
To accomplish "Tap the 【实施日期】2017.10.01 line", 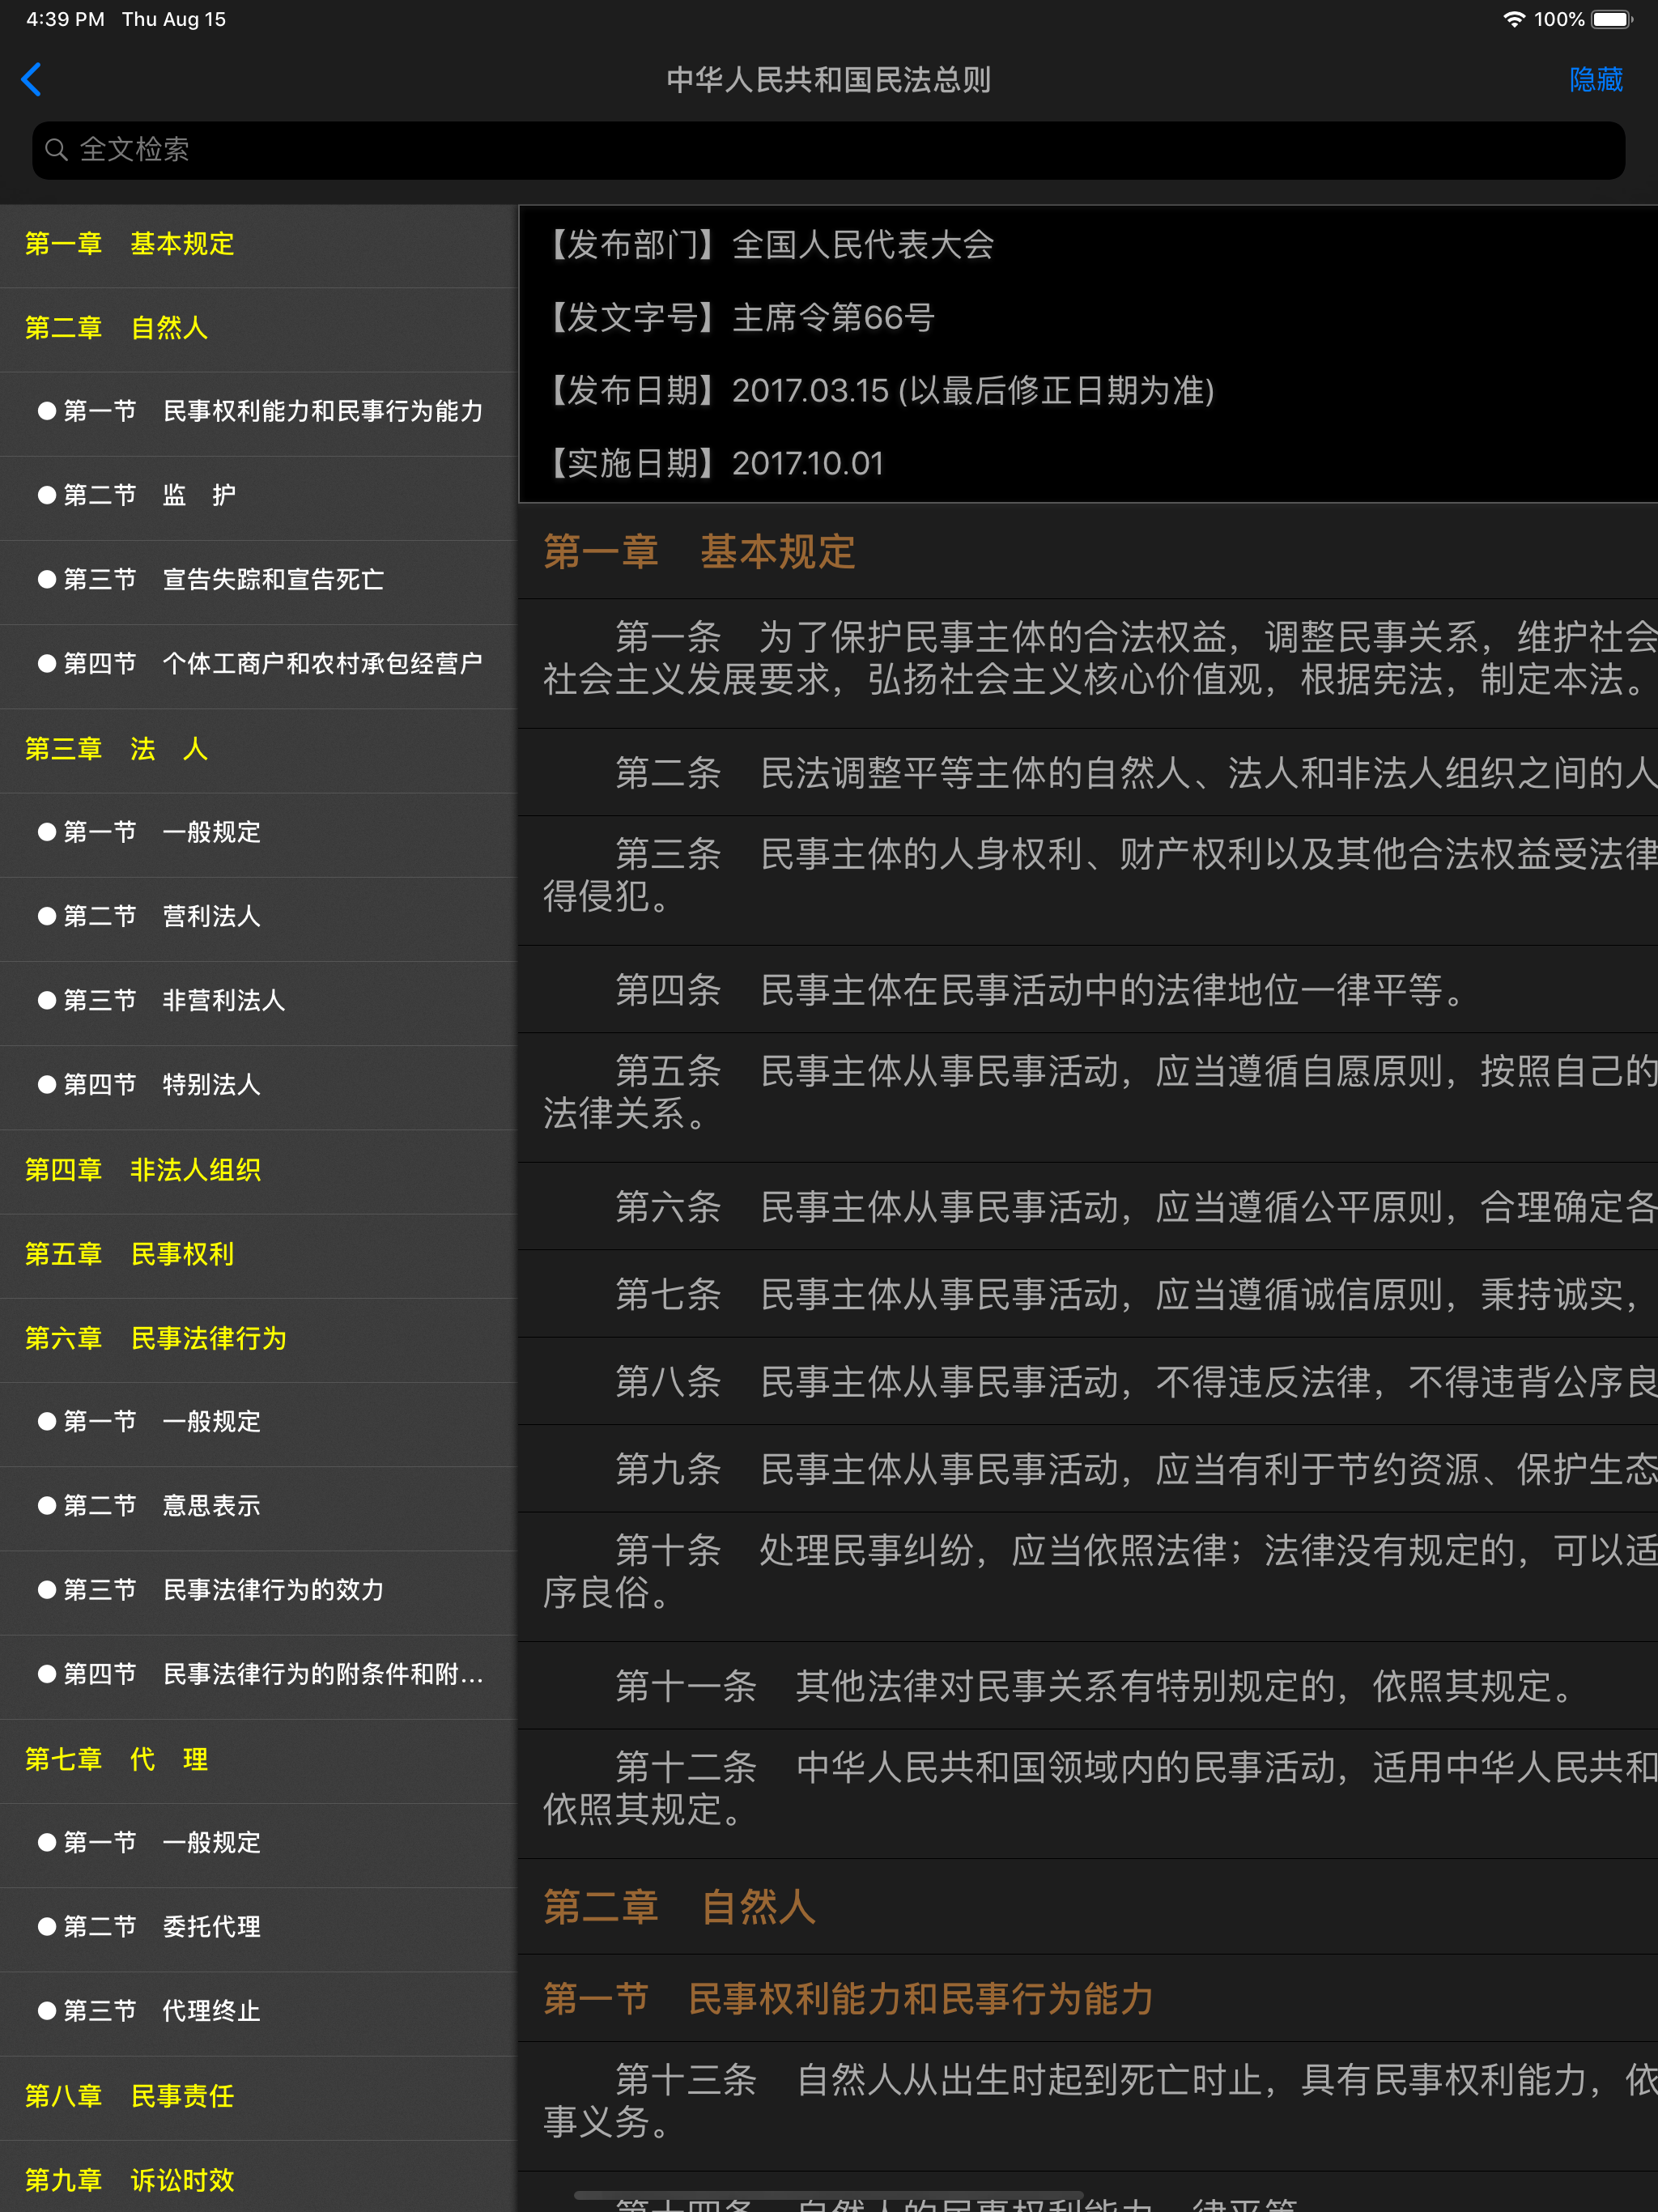I will [713, 463].
